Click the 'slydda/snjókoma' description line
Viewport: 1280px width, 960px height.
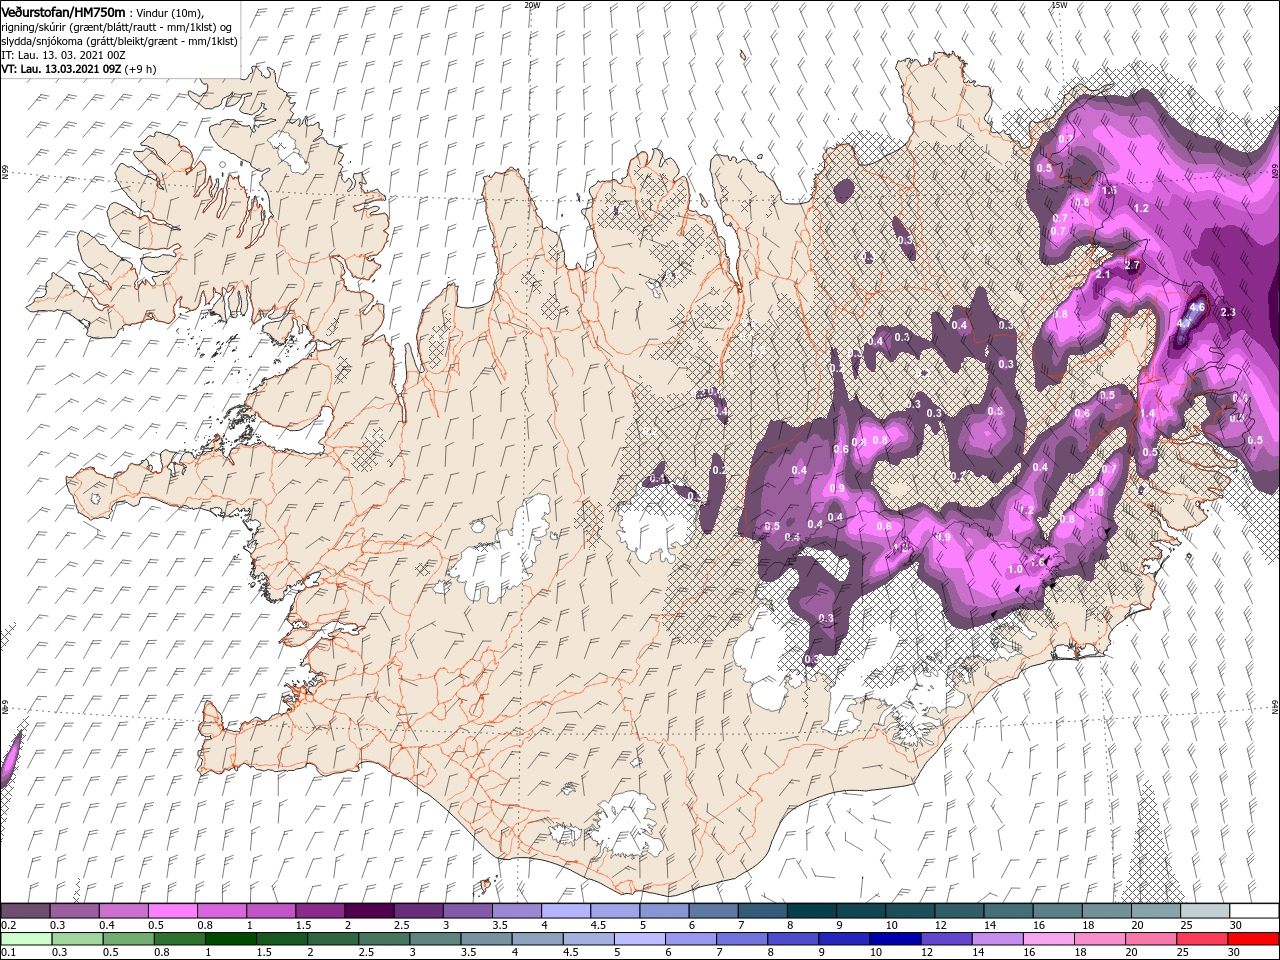119,41
